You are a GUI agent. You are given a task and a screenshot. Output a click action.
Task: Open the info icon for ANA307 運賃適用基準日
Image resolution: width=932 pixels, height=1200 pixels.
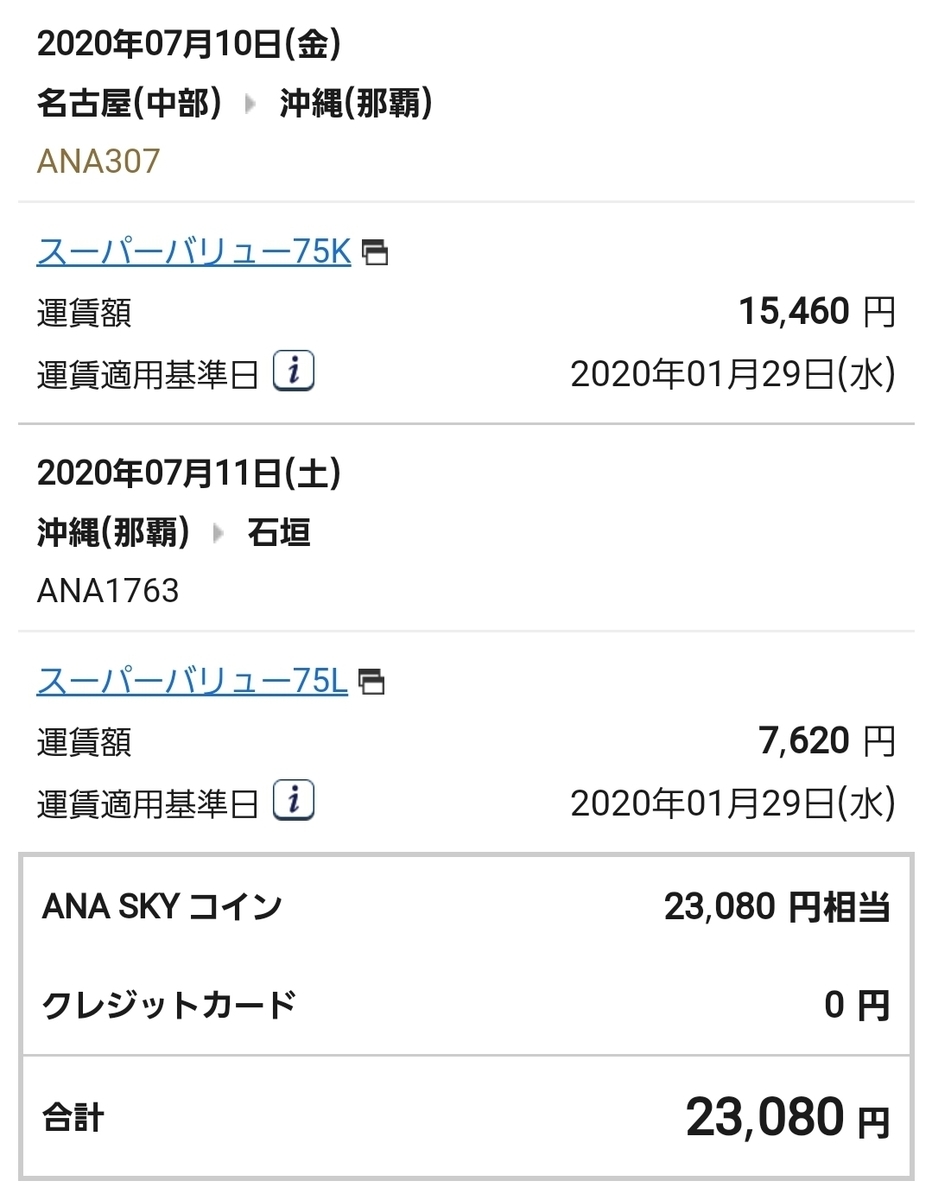point(294,372)
